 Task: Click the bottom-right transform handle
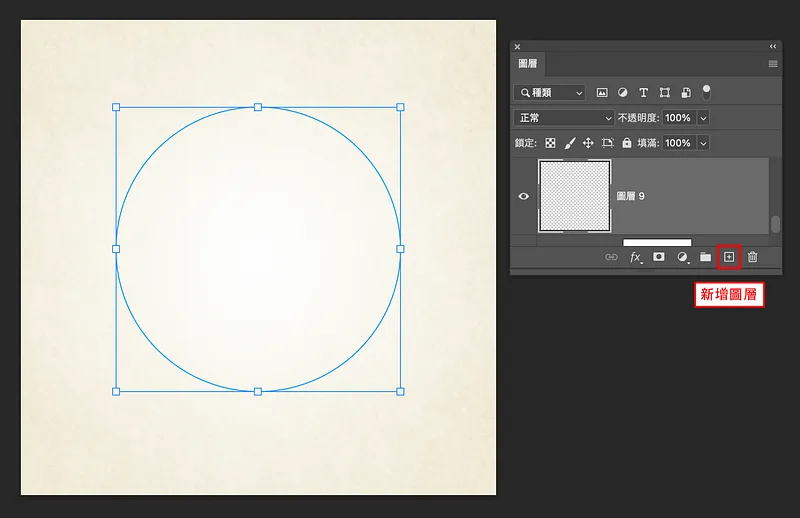point(401,391)
